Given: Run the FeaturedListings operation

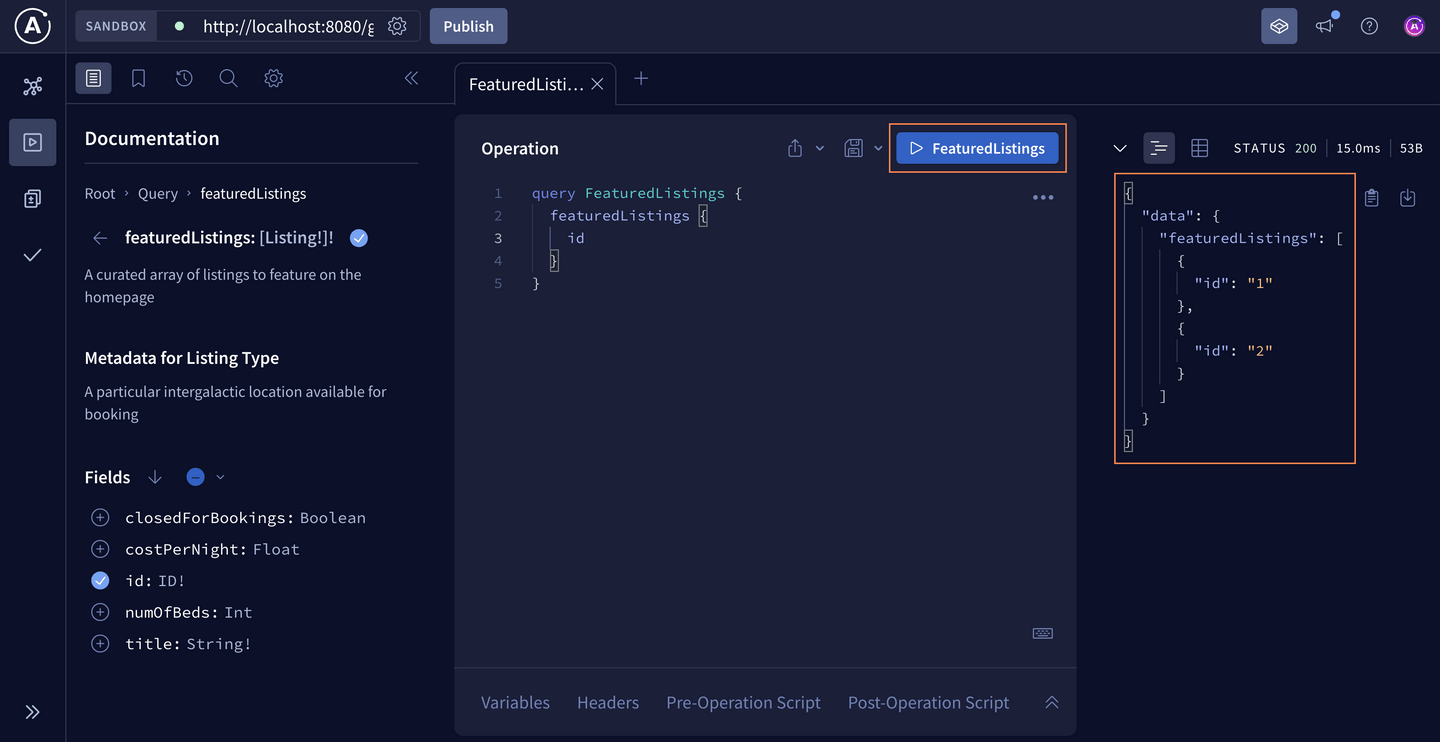Looking at the screenshot, I should (x=976, y=147).
